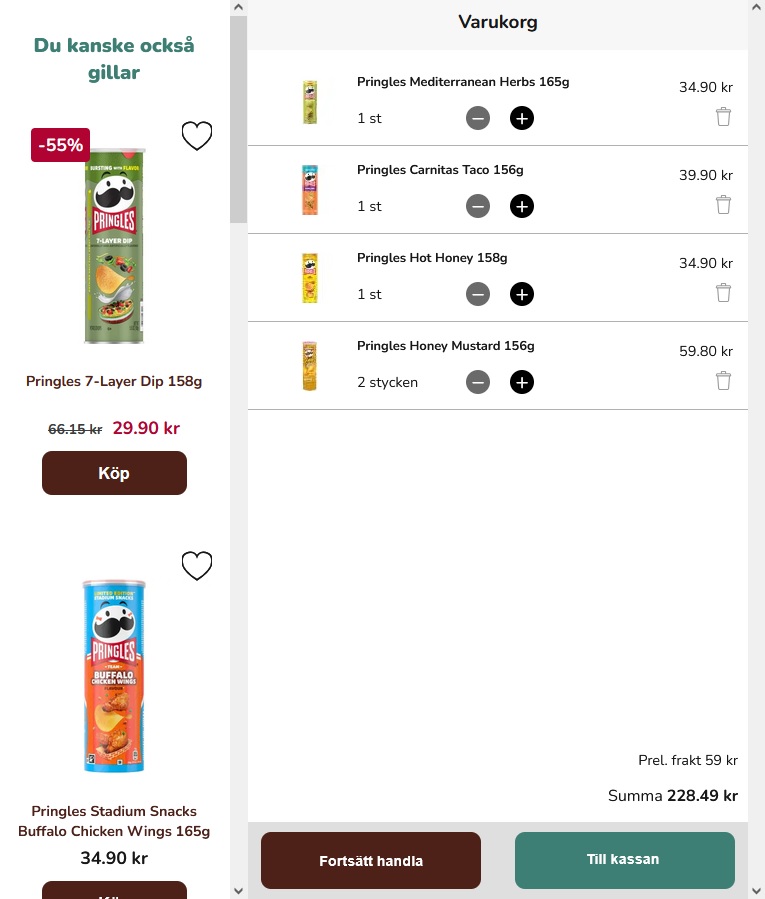The image size is (765, 899).
Task: Click Pringles Carnitas Taco cart thumbnail
Action: (x=310, y=190)
